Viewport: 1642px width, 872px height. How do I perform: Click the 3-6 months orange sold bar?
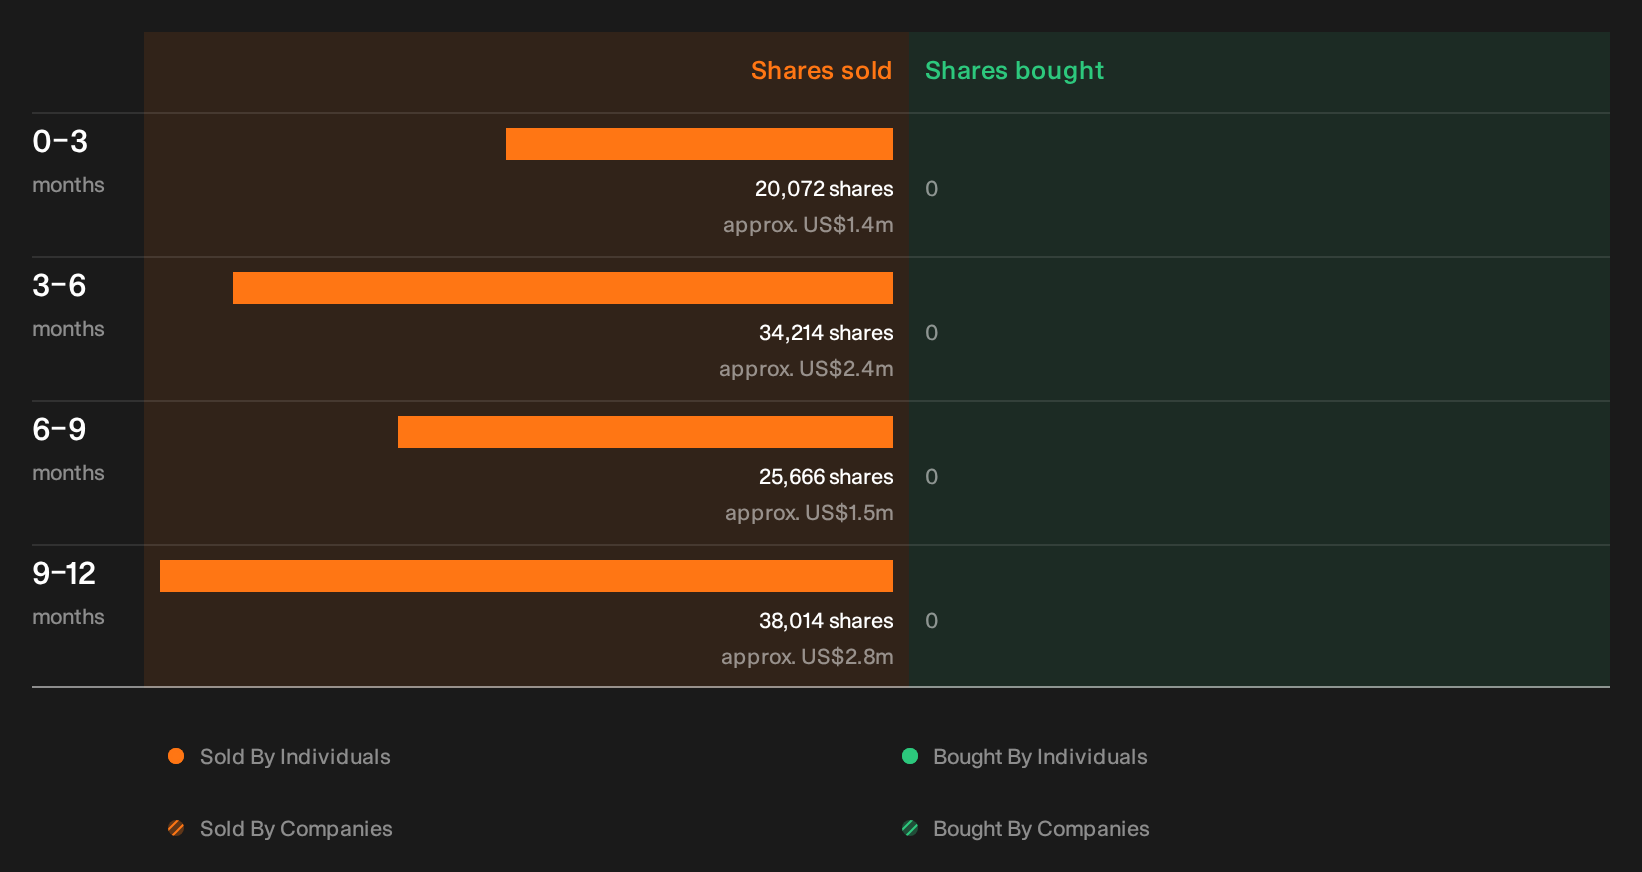click(563, 288)
